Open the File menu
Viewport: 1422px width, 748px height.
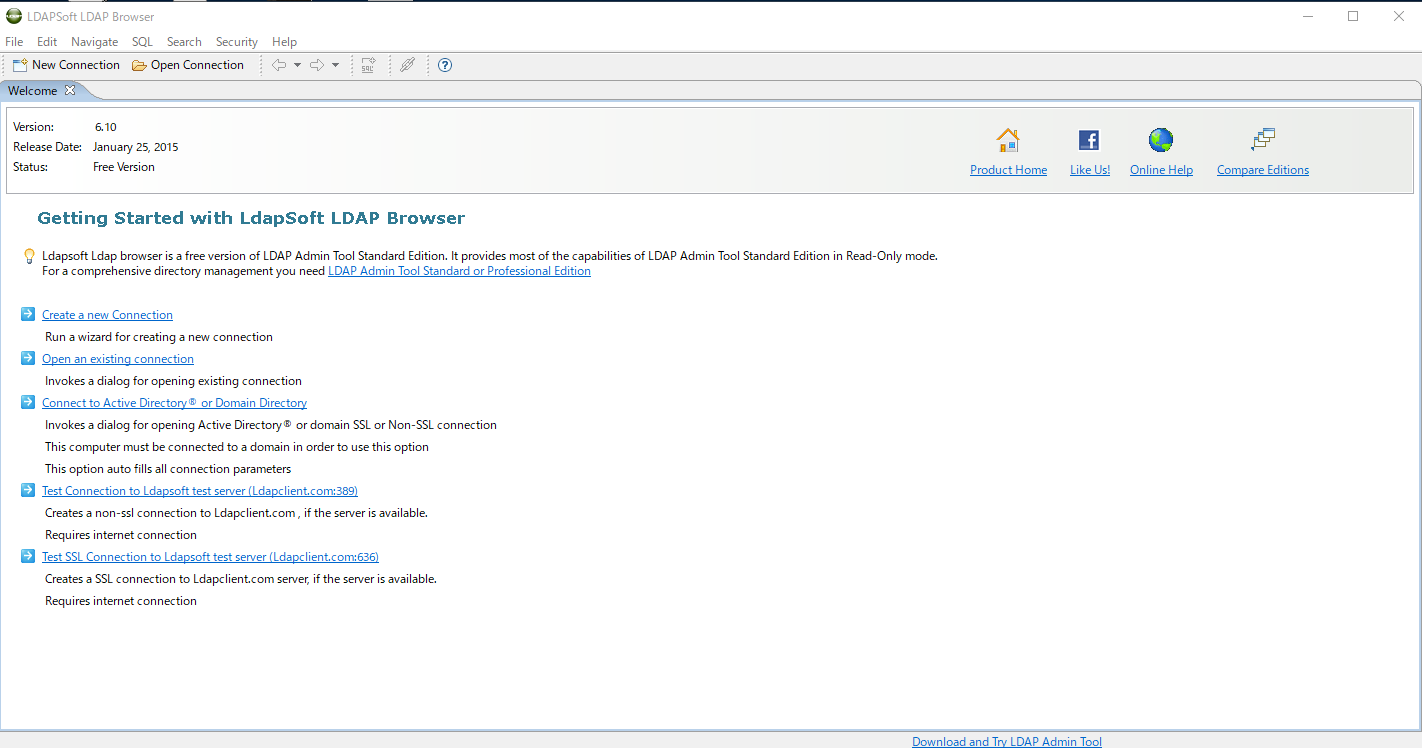[x=14, y=42]
